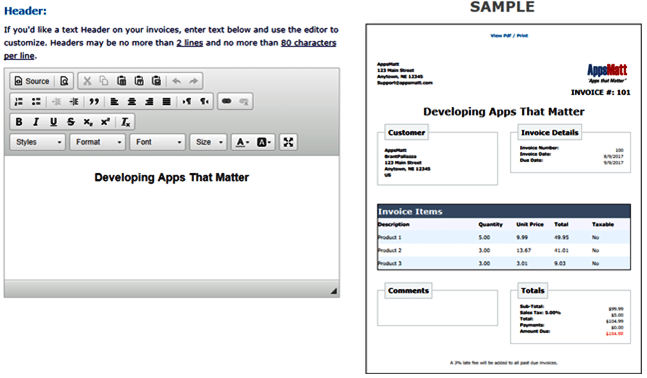Insert a numbered list
The image size is (647, 378).
tap(19, 101)
